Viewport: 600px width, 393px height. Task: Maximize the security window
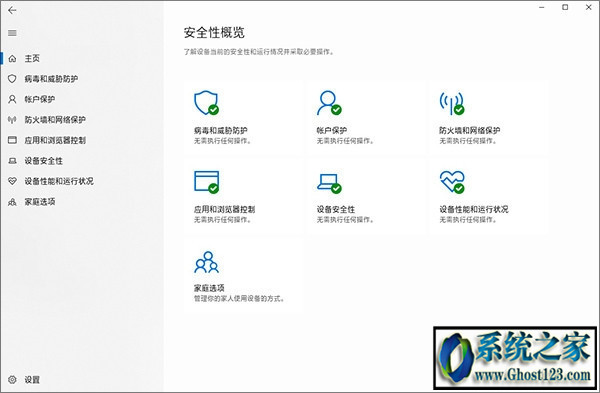coord(565,7)
